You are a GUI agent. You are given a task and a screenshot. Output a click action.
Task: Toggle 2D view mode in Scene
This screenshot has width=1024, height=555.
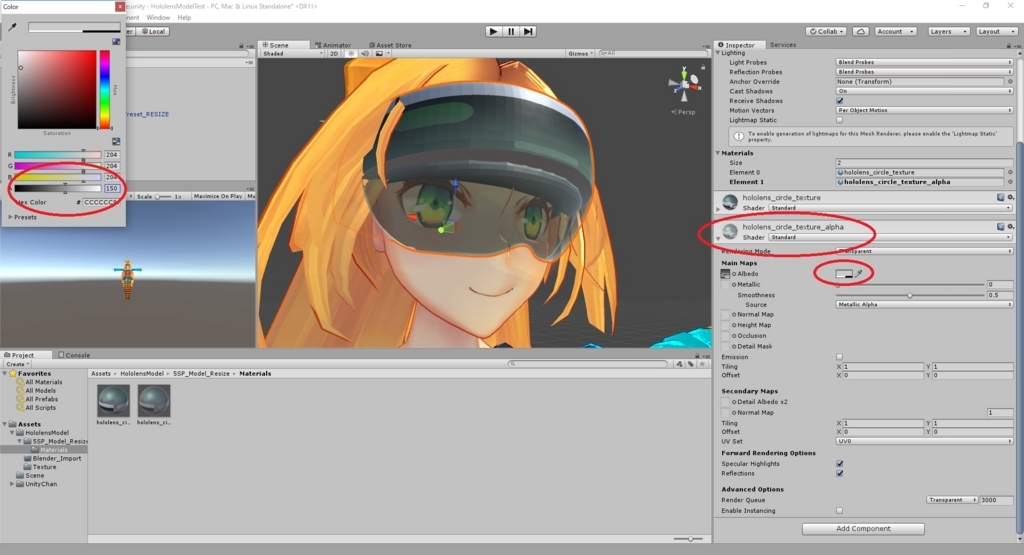pos(334,54)
